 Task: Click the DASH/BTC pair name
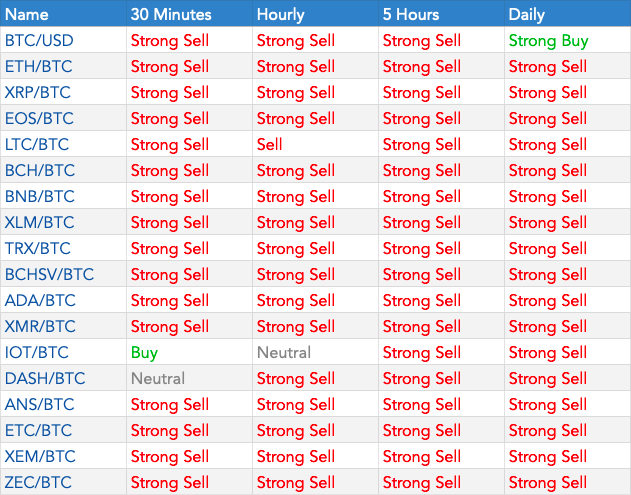tap(44, 379)
